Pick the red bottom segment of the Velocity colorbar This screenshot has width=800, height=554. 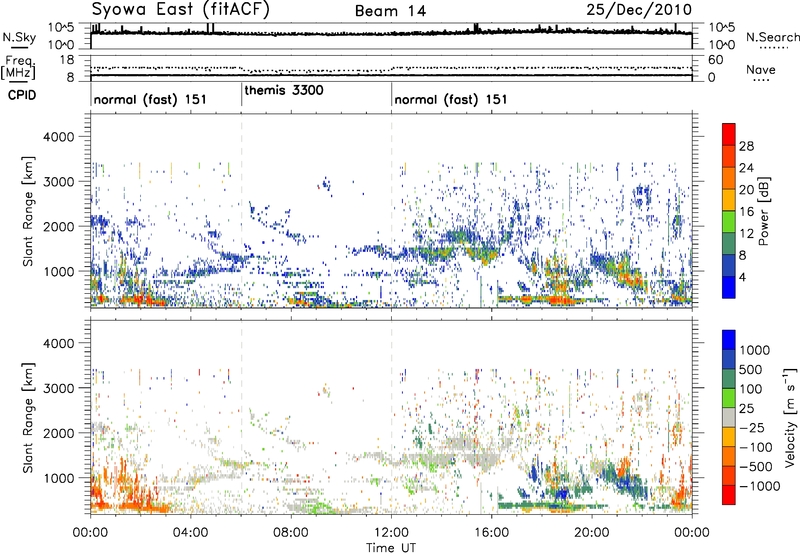pos(729,495)
